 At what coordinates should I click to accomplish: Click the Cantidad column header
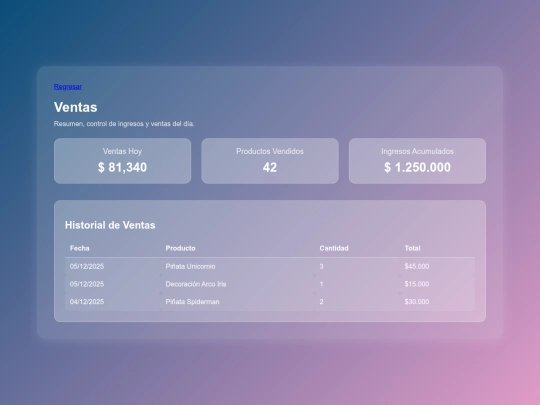point(334,248)
